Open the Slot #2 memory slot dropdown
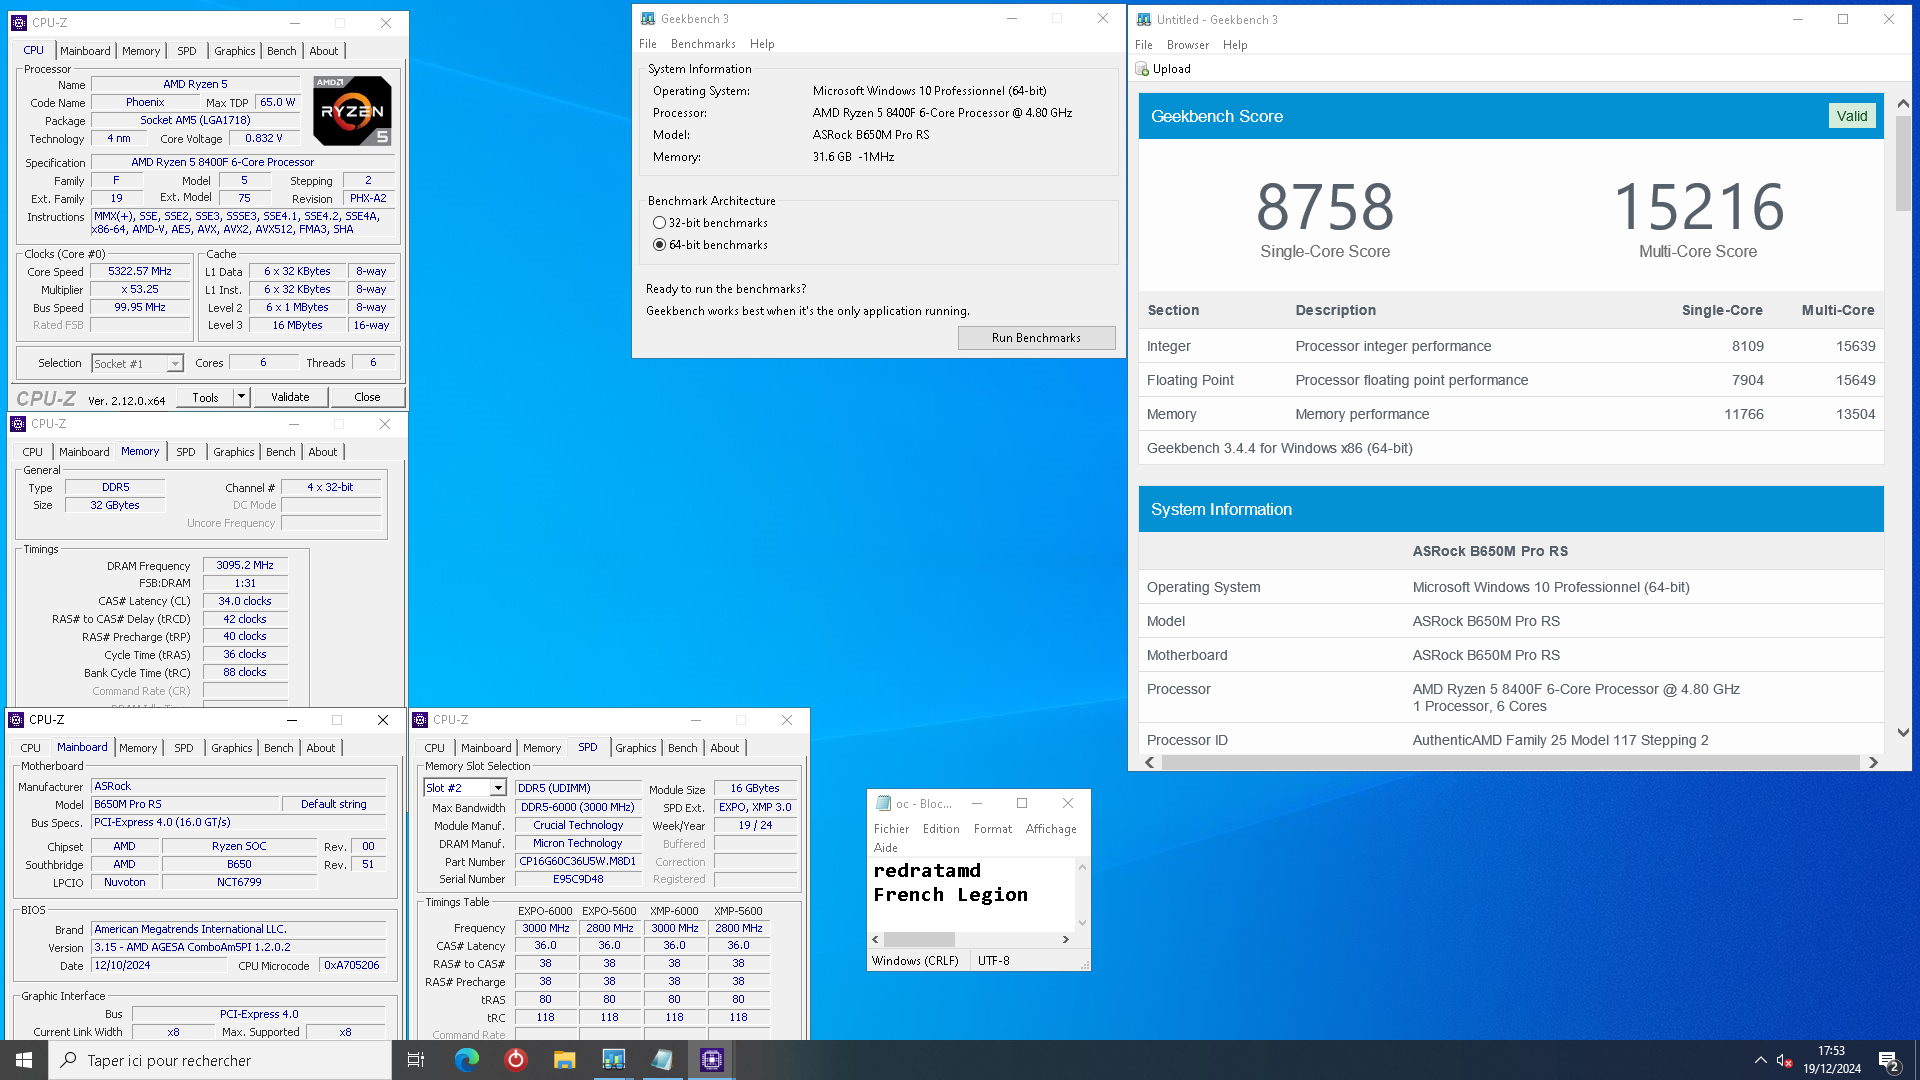 (x=498, y=788)
